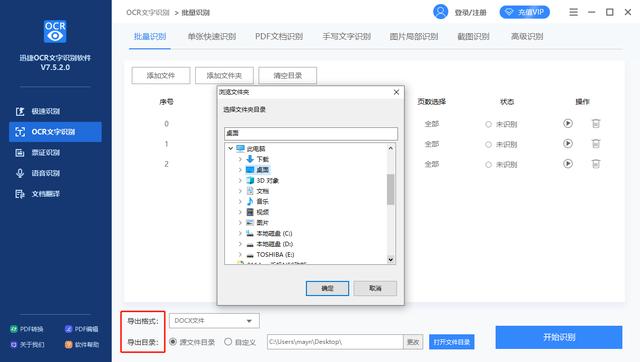Select 本地磁盘 (C:) drive
Image resolution: width=640 pixels, height=362 pixels.
pos(274,233)
